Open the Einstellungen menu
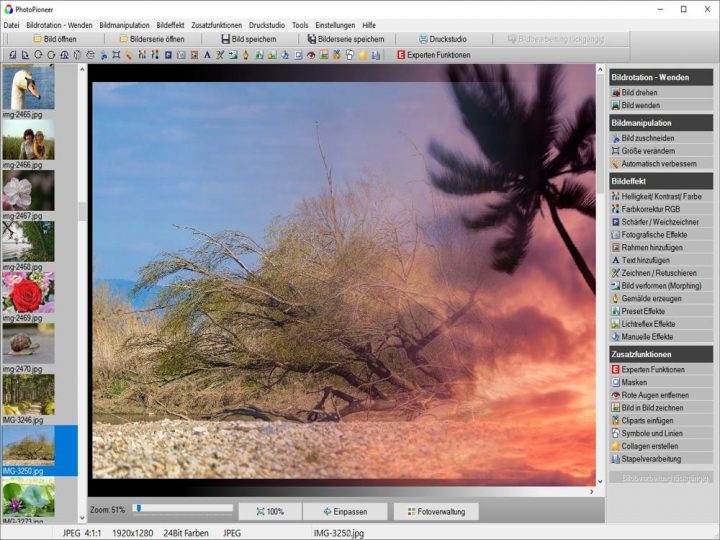This screenshot has height=540, width=720. (x=335, y=24)
